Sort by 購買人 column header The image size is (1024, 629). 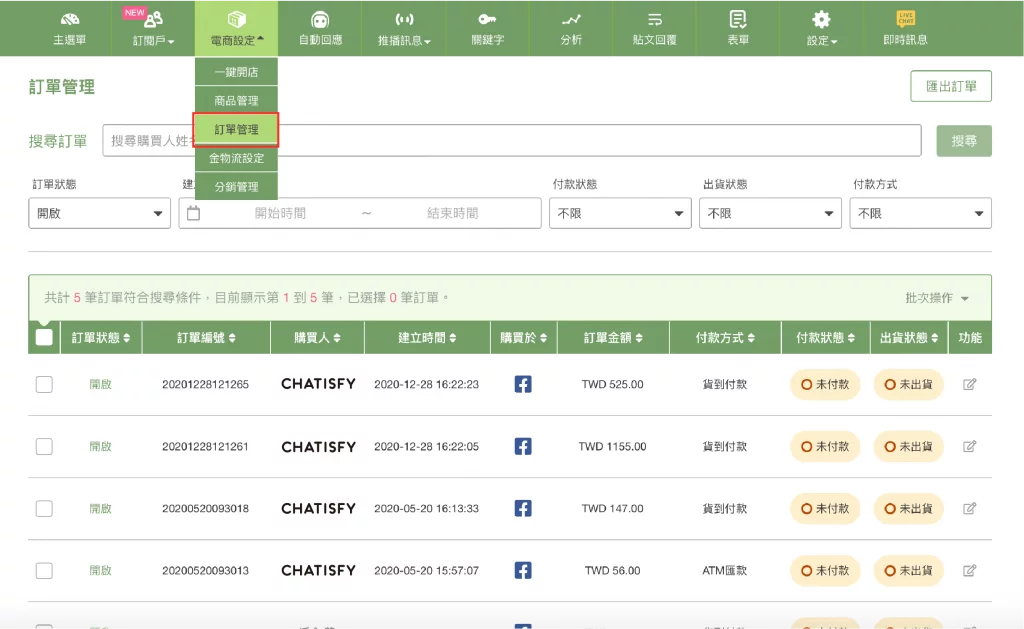[x=317, y=338]
